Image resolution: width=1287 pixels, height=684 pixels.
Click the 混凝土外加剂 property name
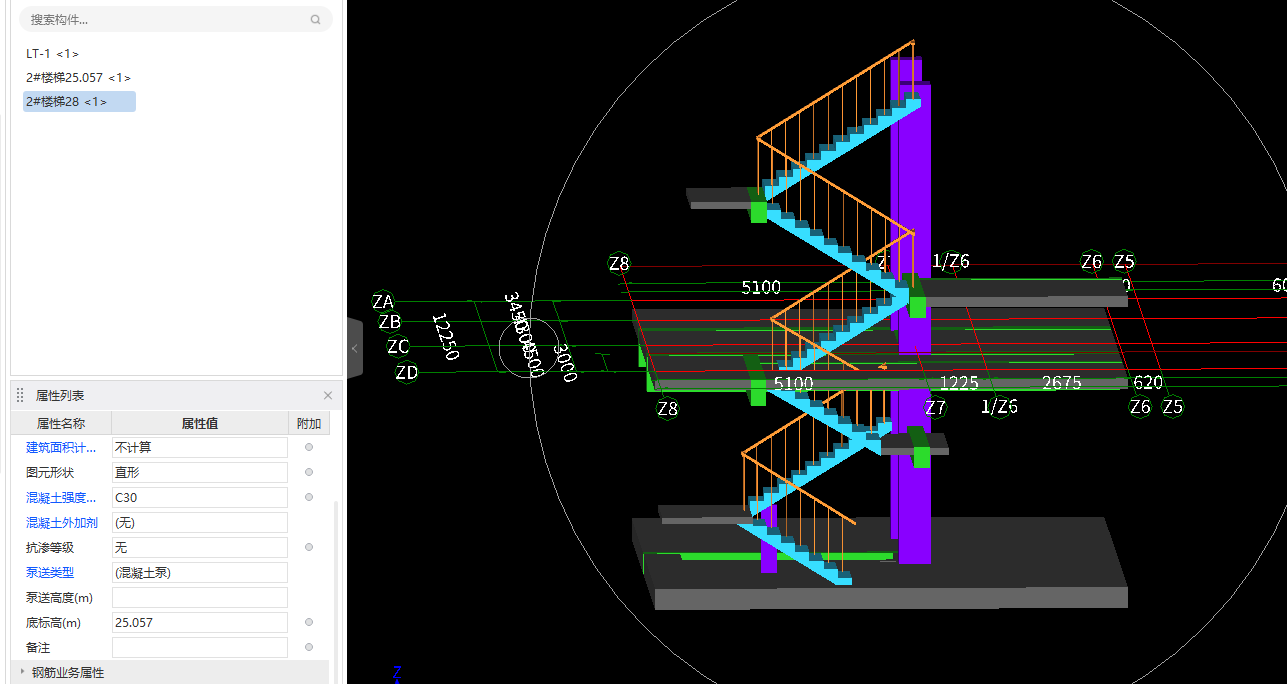tap(61, 523)
